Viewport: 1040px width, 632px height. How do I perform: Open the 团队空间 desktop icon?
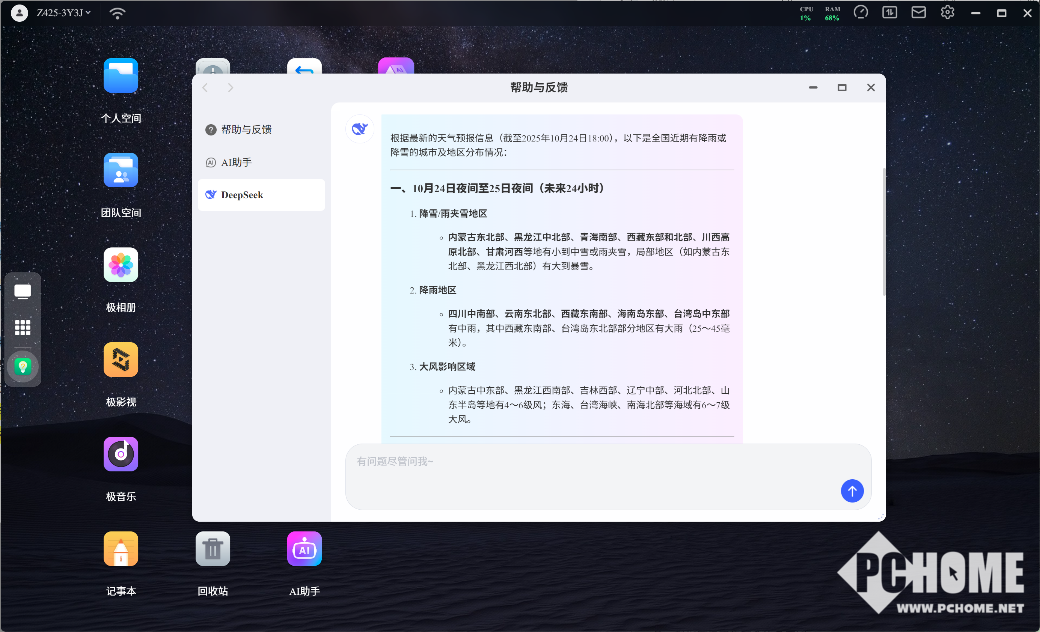coord(121,171)
